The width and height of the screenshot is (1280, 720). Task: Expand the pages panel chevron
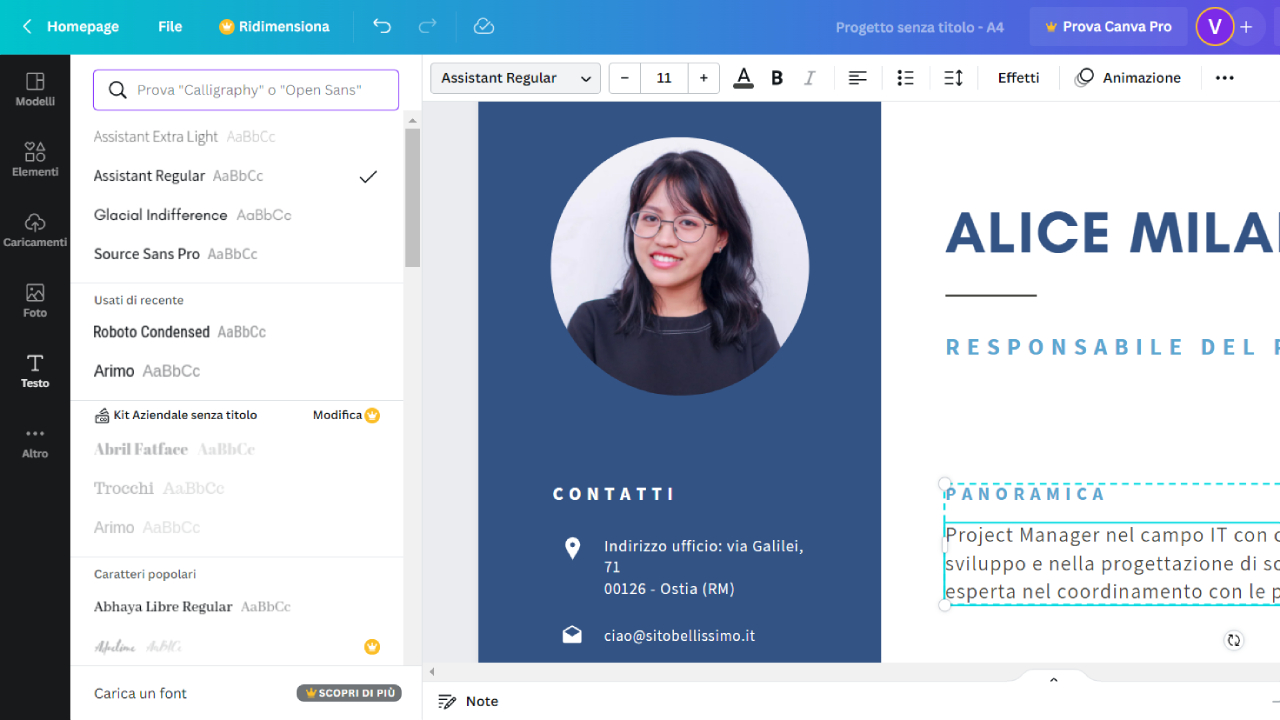point(1053,680)
